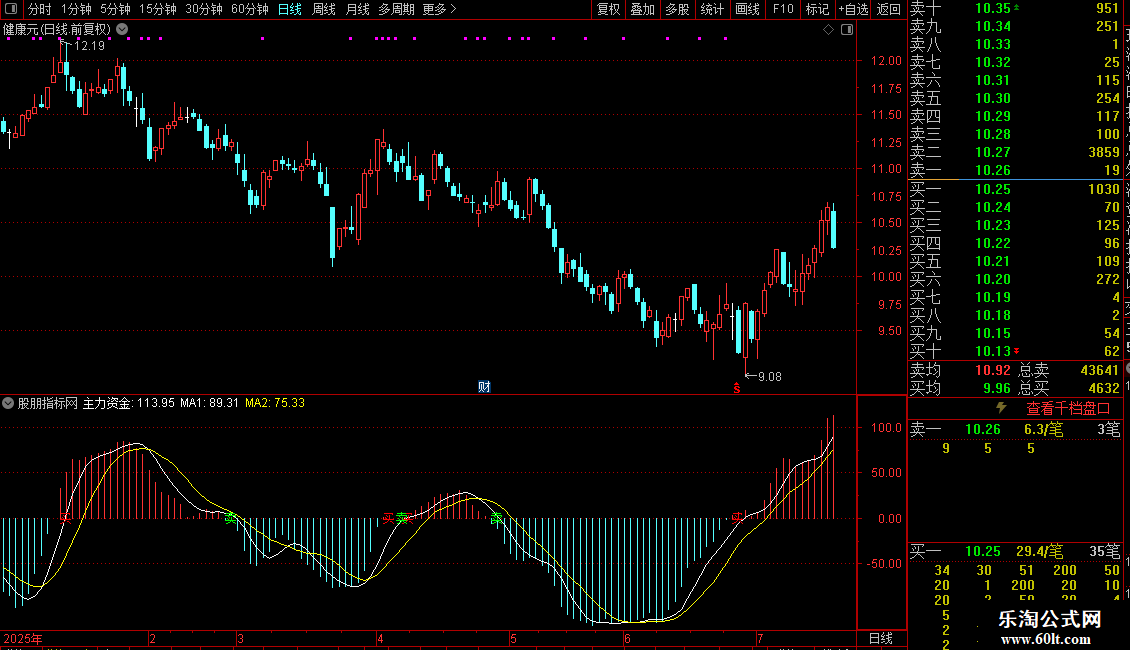Click the 买均 average price 9.96
This screenshot has width=1130, height=650.
tap(997, 388)
